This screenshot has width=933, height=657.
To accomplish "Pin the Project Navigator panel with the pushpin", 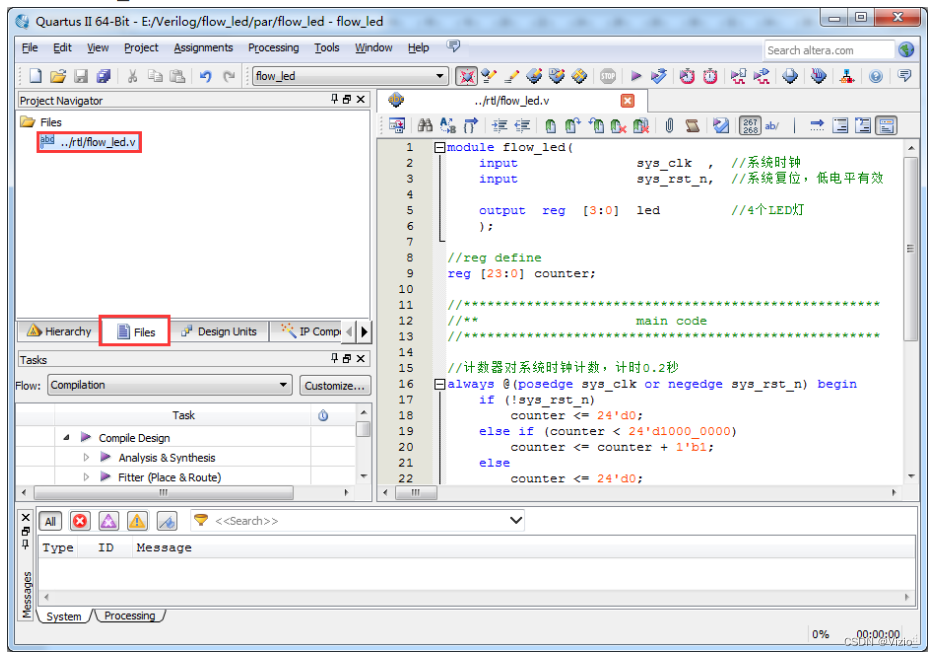I will (334, 99).
